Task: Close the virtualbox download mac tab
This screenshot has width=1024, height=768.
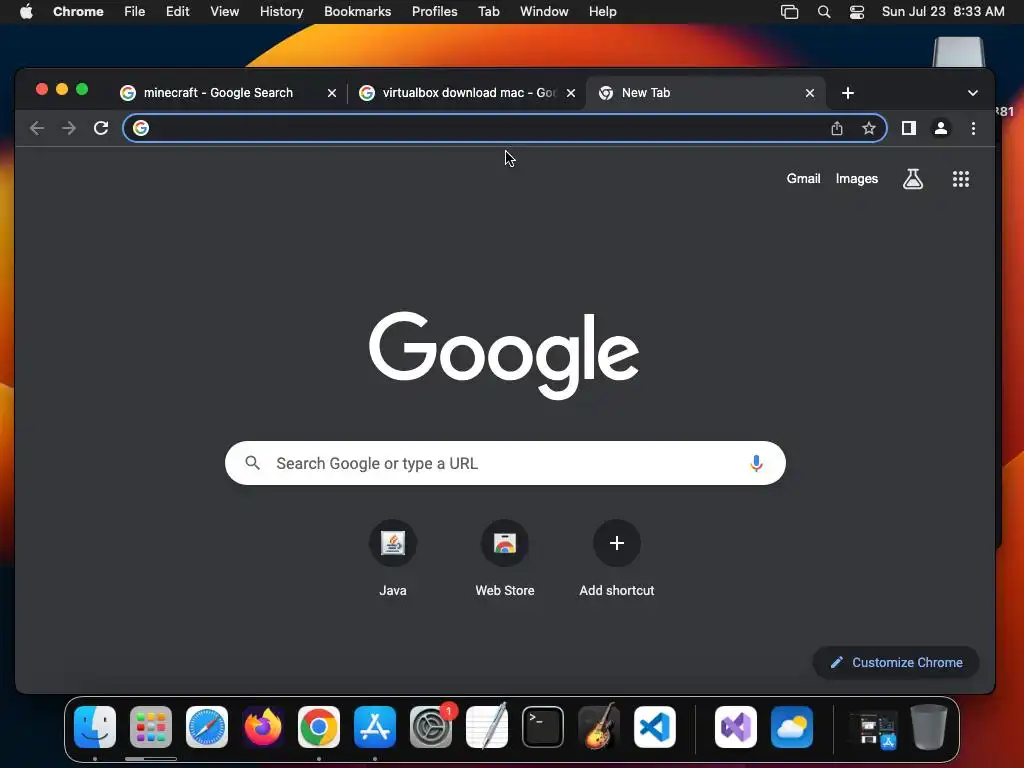Action: point(571,93)
